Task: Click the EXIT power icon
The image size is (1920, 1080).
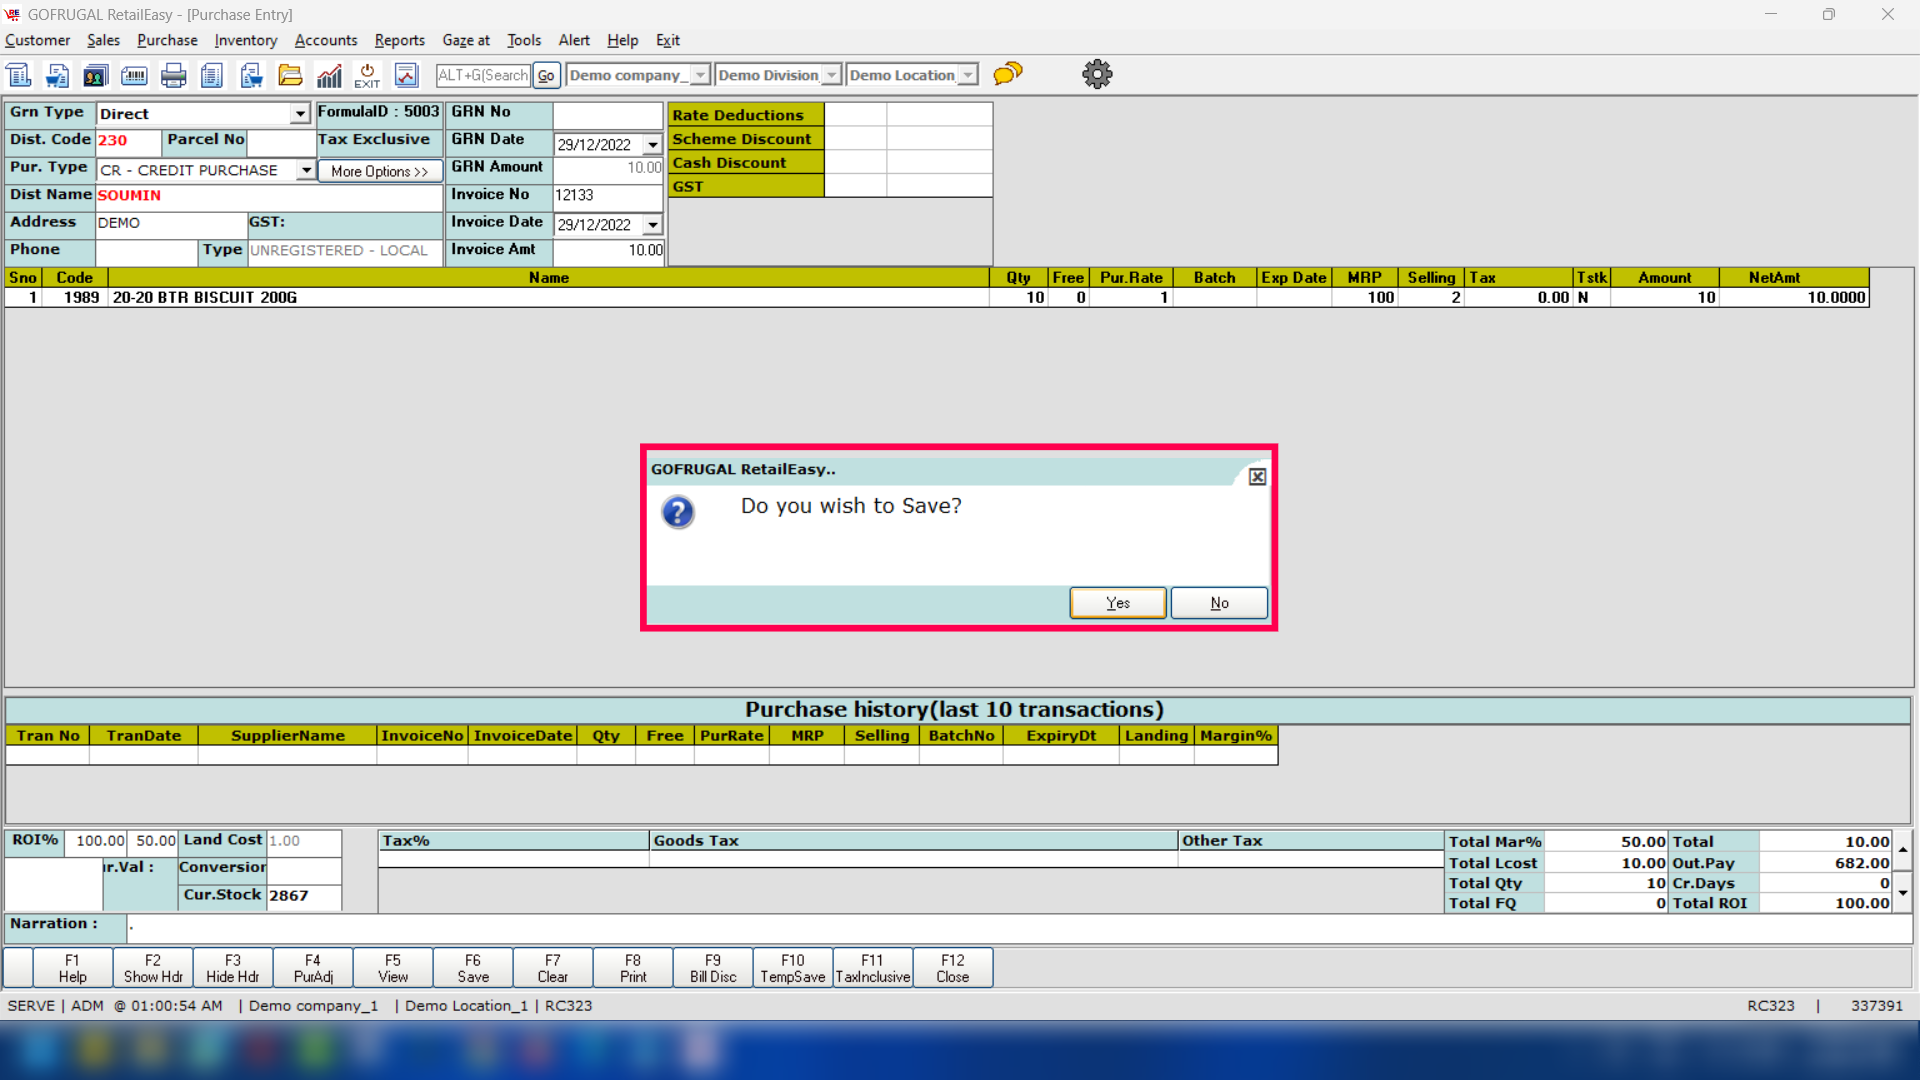Action: pyautogui.click(x=367, y=75)
